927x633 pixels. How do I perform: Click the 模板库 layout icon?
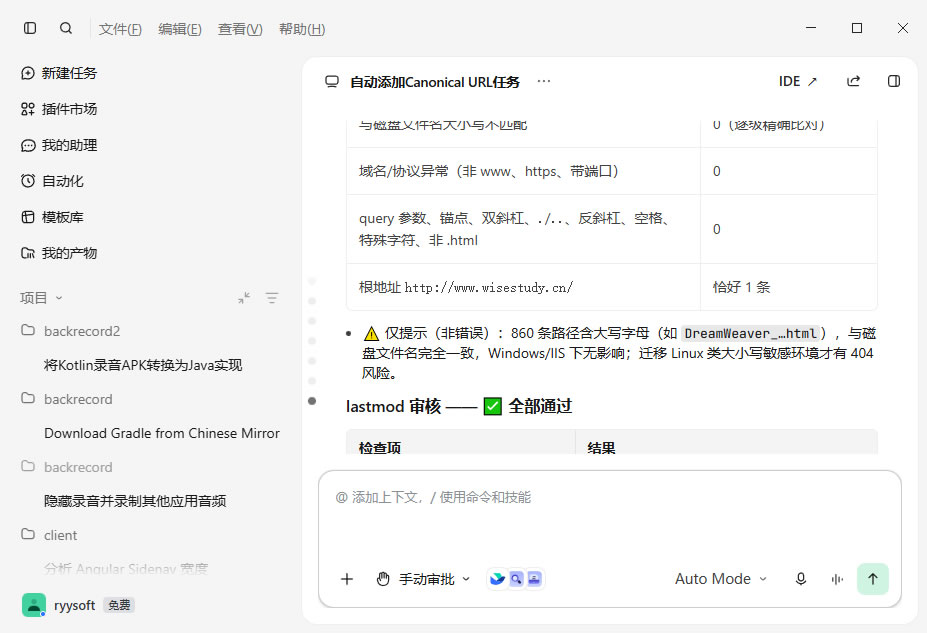28,217
